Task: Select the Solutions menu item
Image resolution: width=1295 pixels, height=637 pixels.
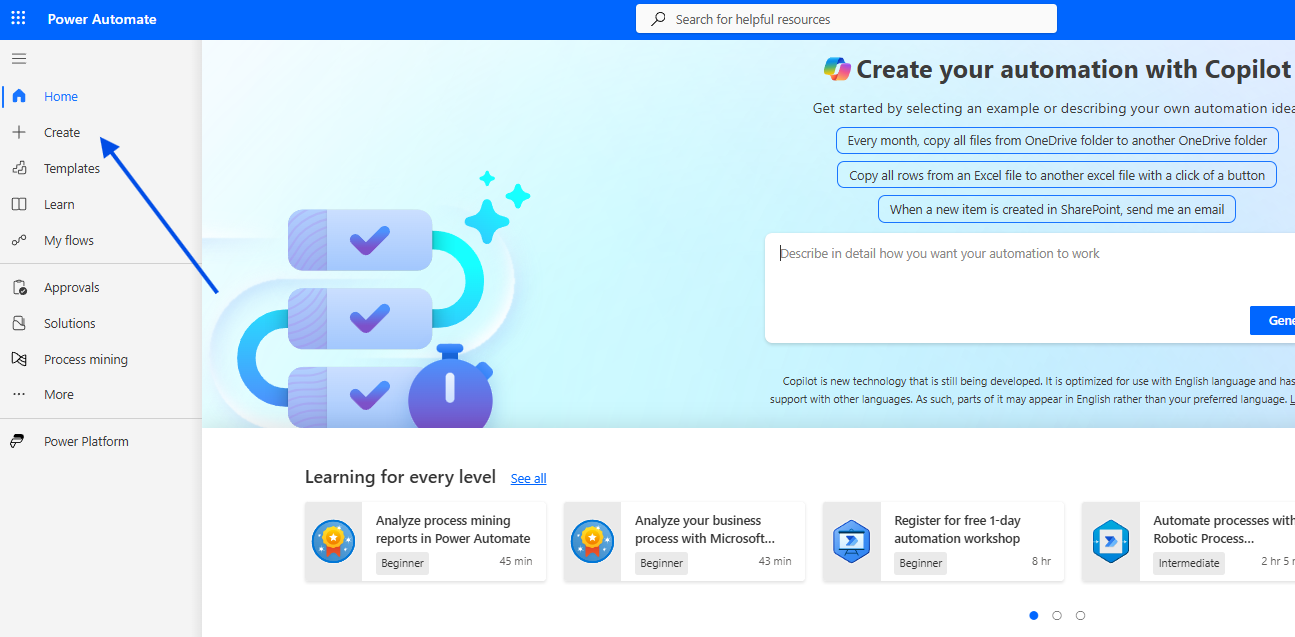Action: click(x=69, y=324)
